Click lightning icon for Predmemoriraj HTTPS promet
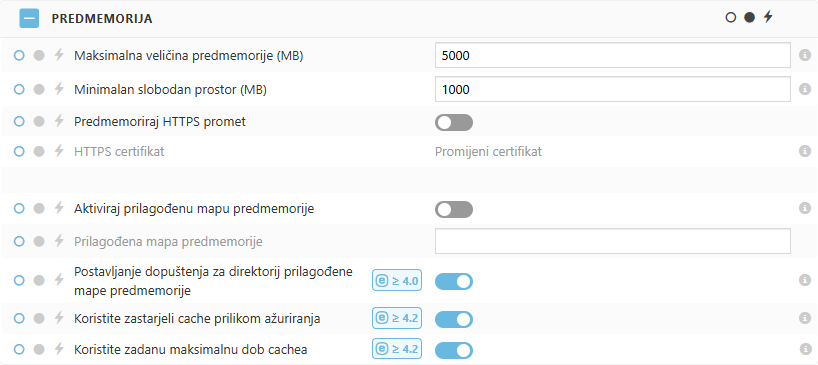 coord(59,121)
